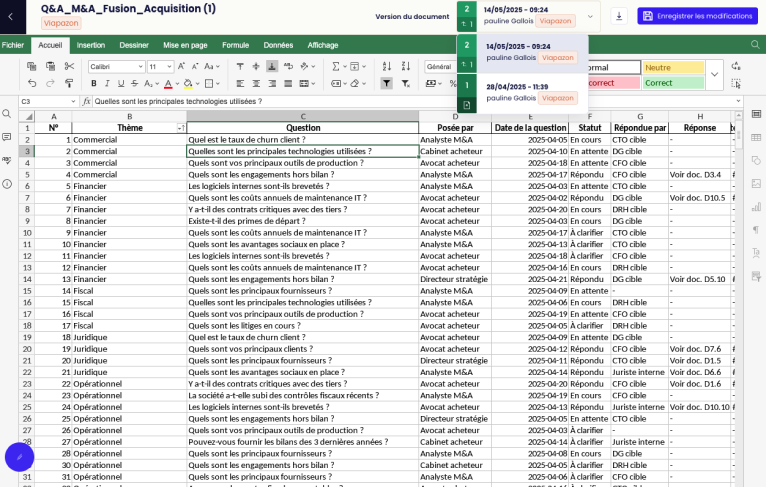Apply the Correct cell style
This screenshot has width=766, height=487.
[673, 83]
